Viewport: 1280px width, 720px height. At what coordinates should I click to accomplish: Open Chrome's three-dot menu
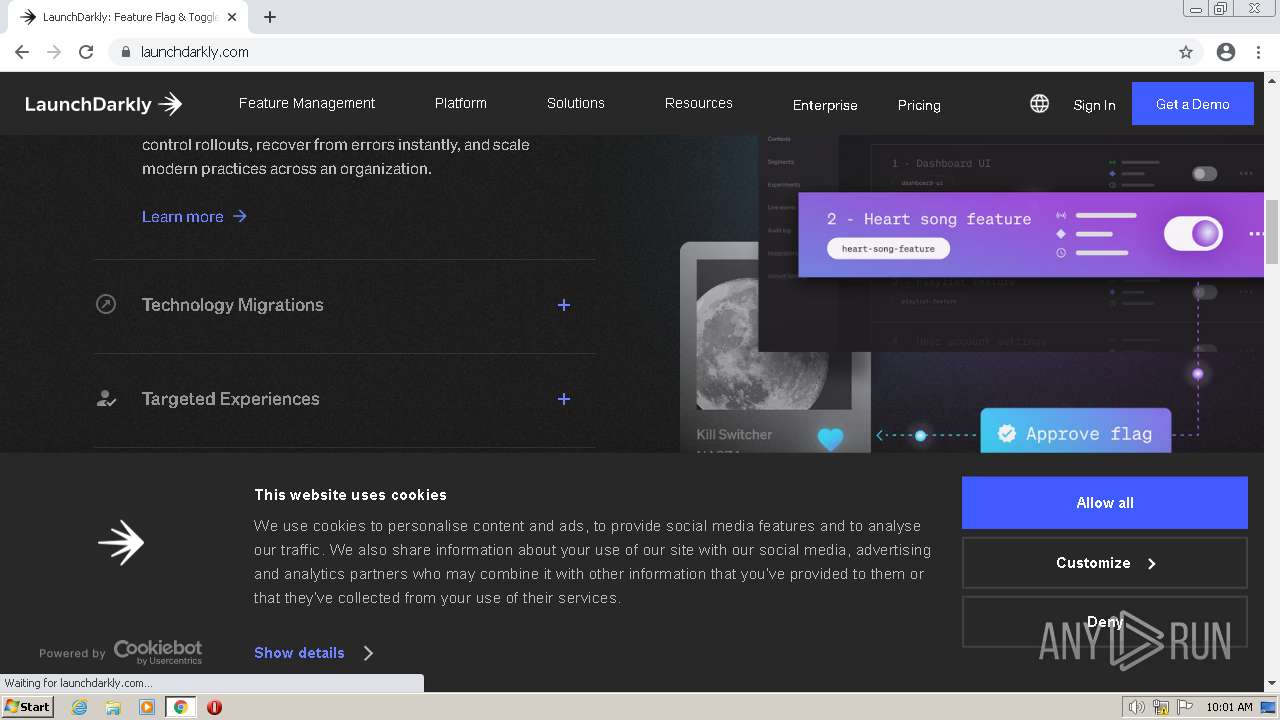(x=1256, y=52)
